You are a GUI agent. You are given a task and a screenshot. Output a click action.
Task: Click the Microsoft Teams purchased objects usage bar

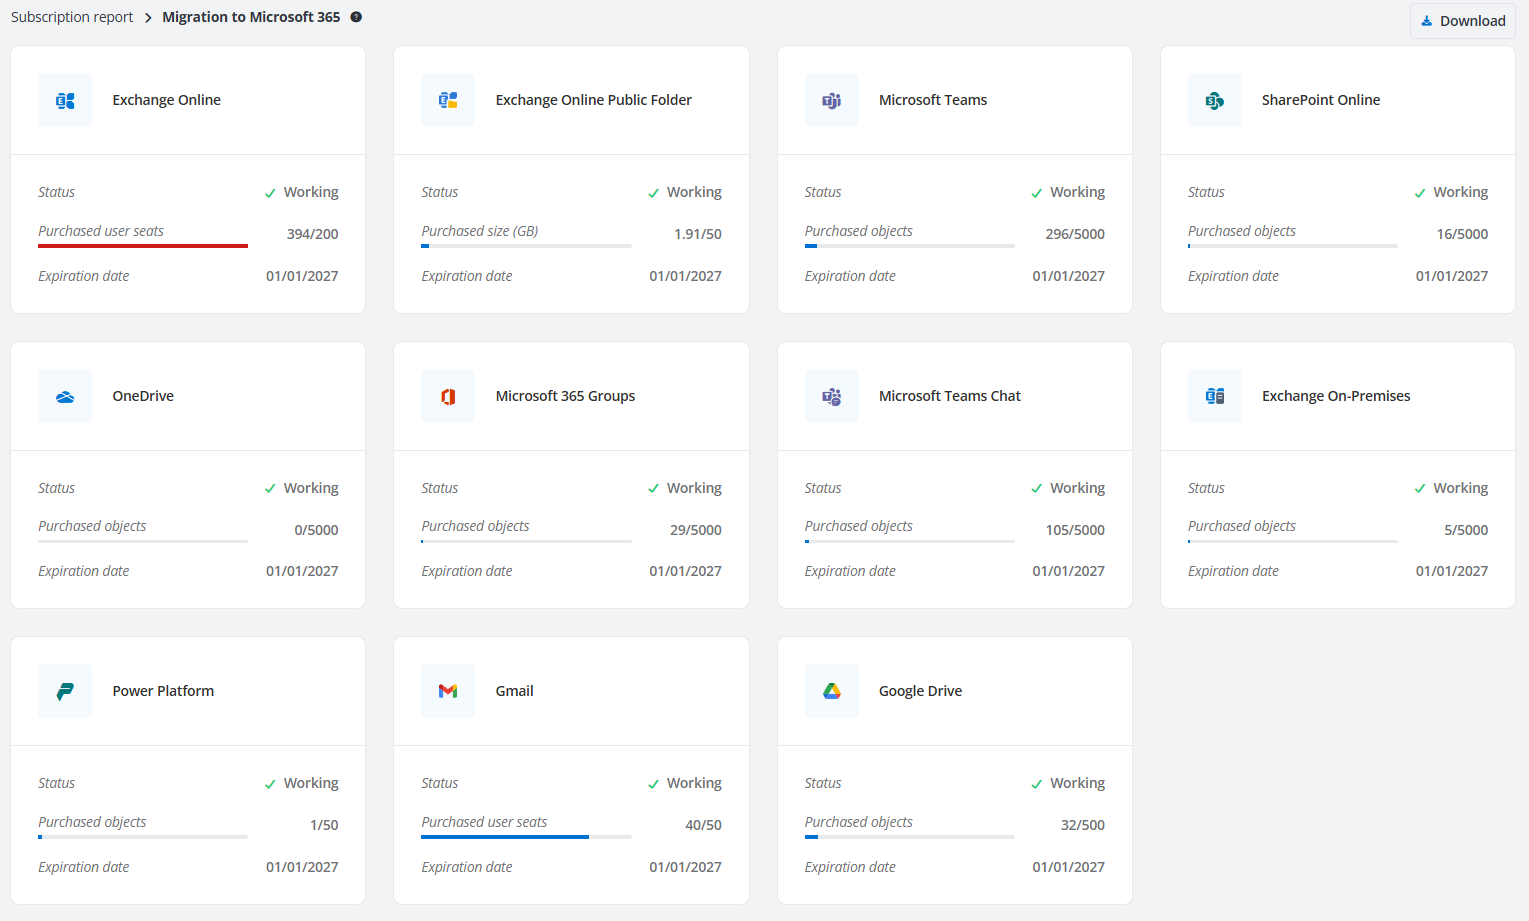click(x=910, y=246)
